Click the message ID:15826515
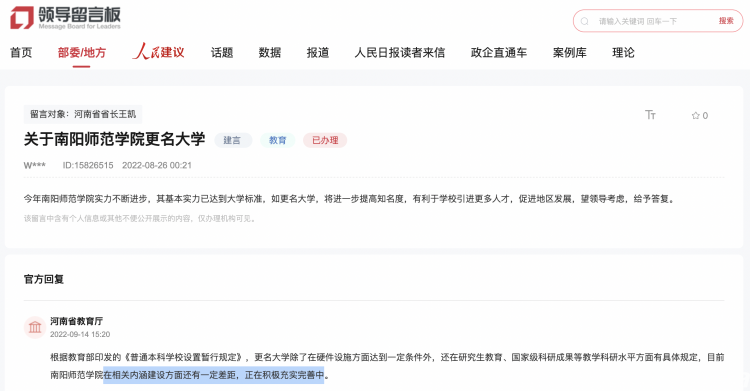Image resolution: width=750 pixels, height=391 pixels. click(88, 166)
